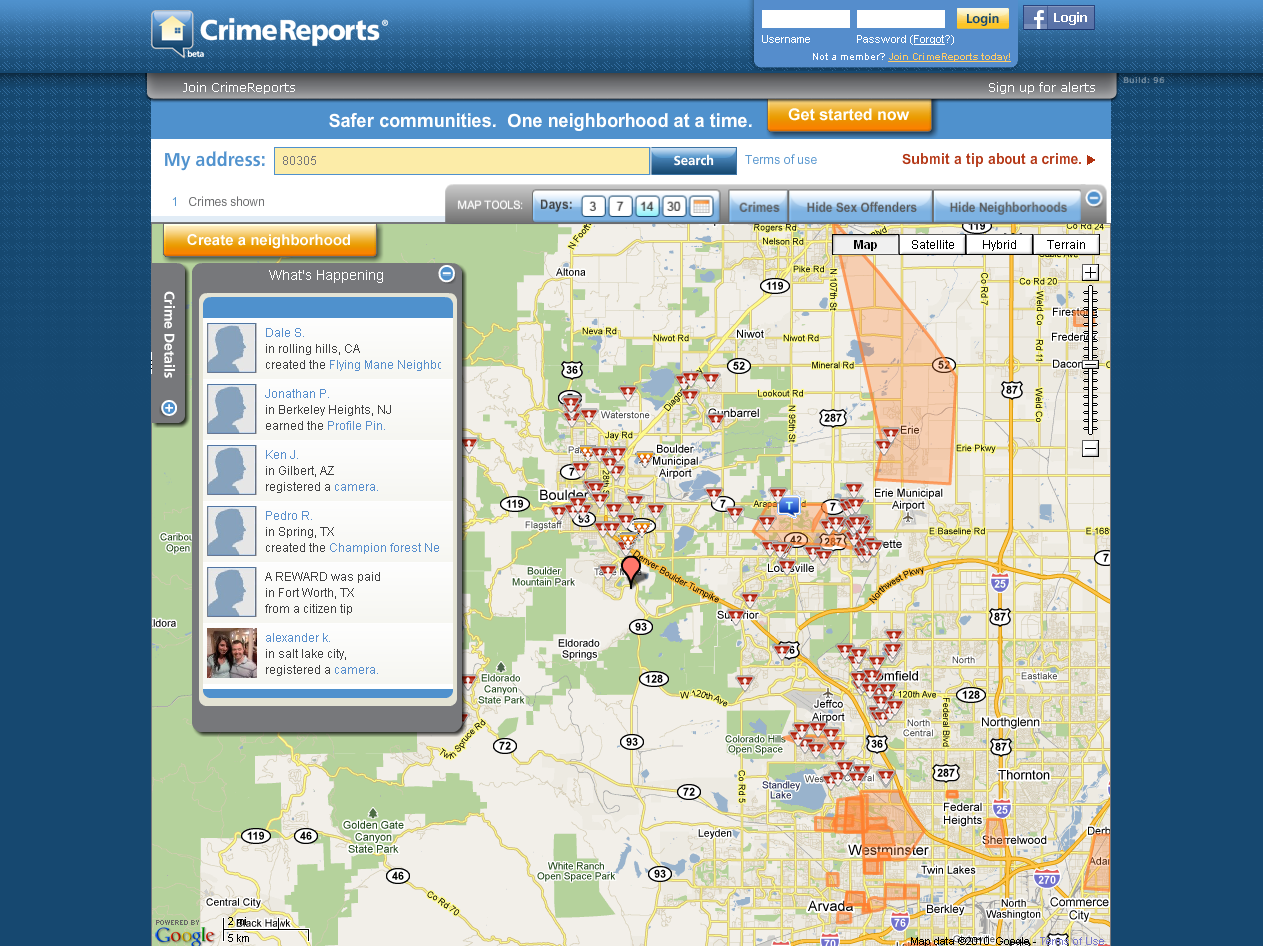Switch to Map view tab
The height and width of the screenshot is (946, 1263).
coord(865,244)
